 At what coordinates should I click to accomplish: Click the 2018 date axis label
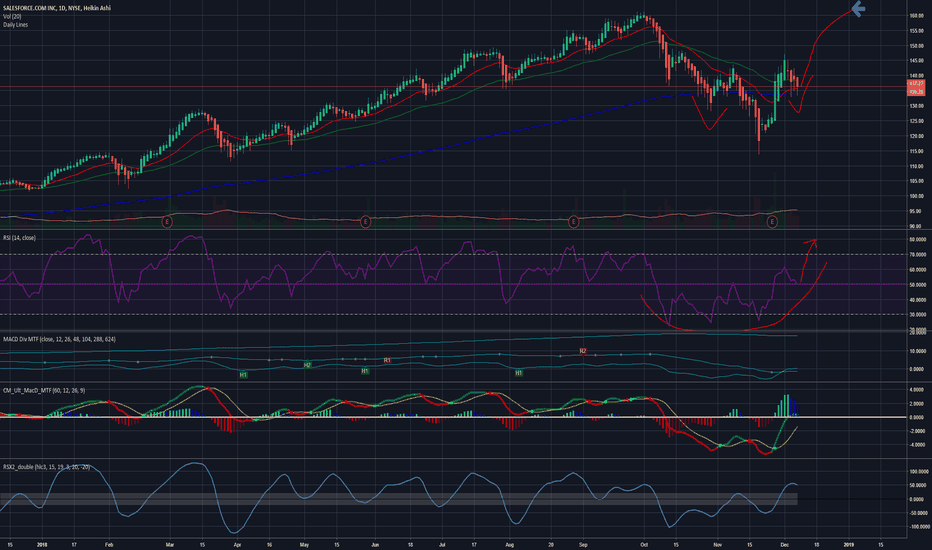(42, 544)
